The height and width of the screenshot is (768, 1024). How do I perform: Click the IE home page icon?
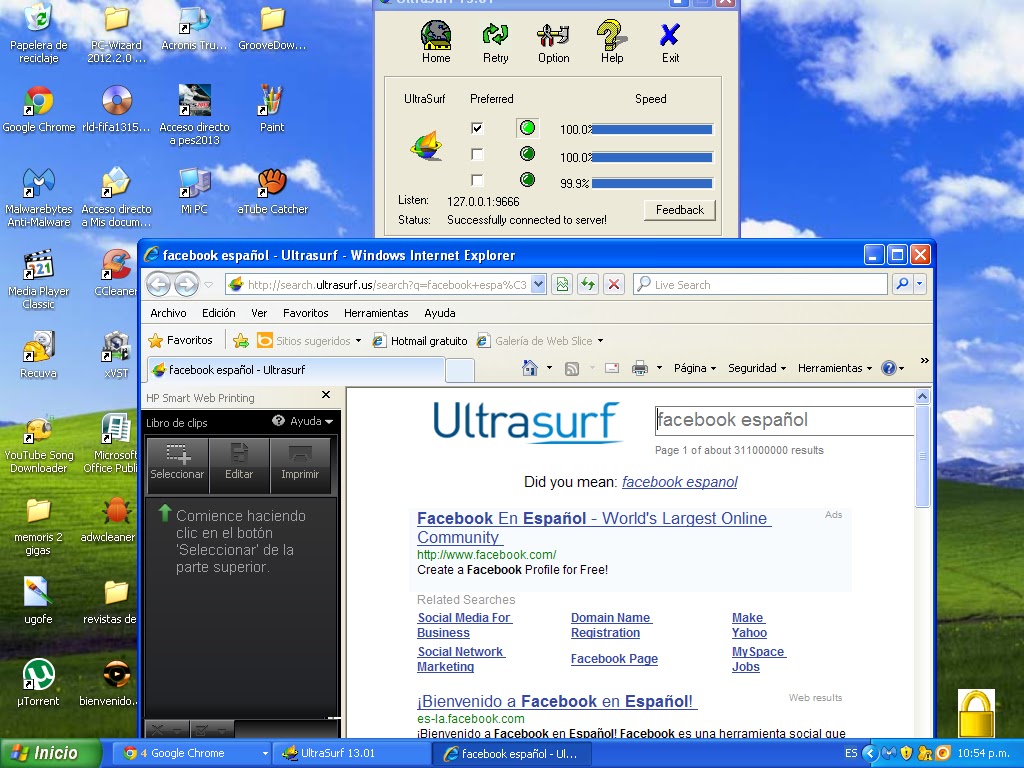[530, 368]
